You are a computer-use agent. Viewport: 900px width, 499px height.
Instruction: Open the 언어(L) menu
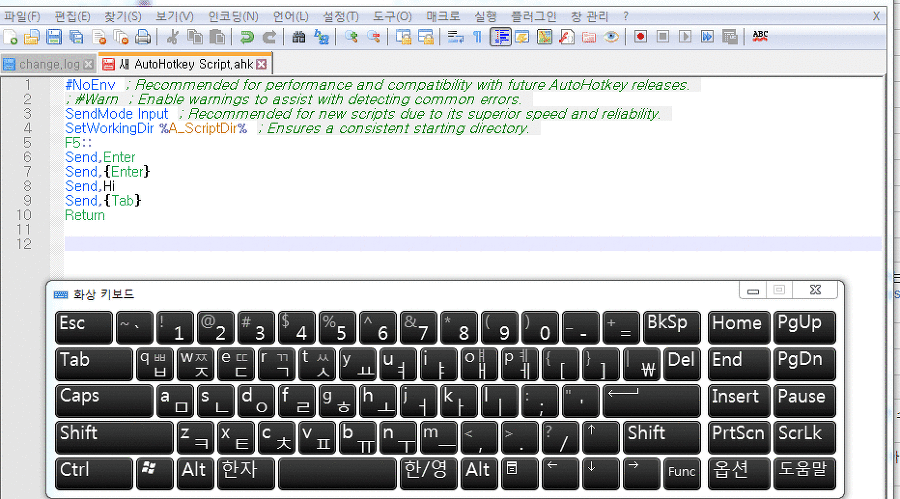(290, 16)
